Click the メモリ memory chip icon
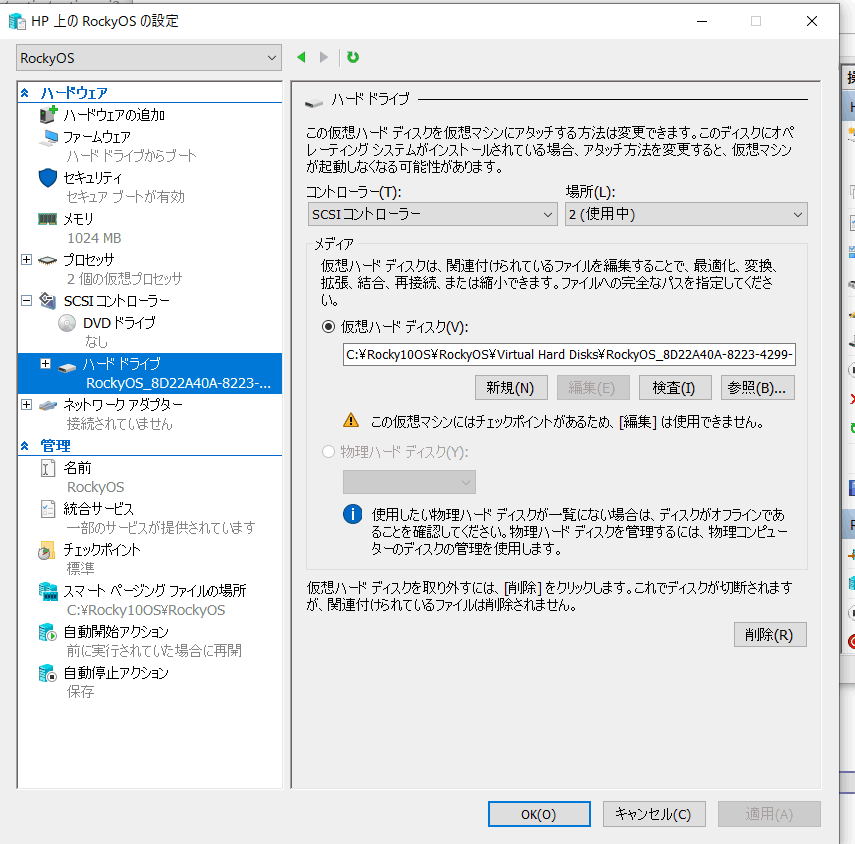Screen dimensions: 855x844 click(47, 219)
